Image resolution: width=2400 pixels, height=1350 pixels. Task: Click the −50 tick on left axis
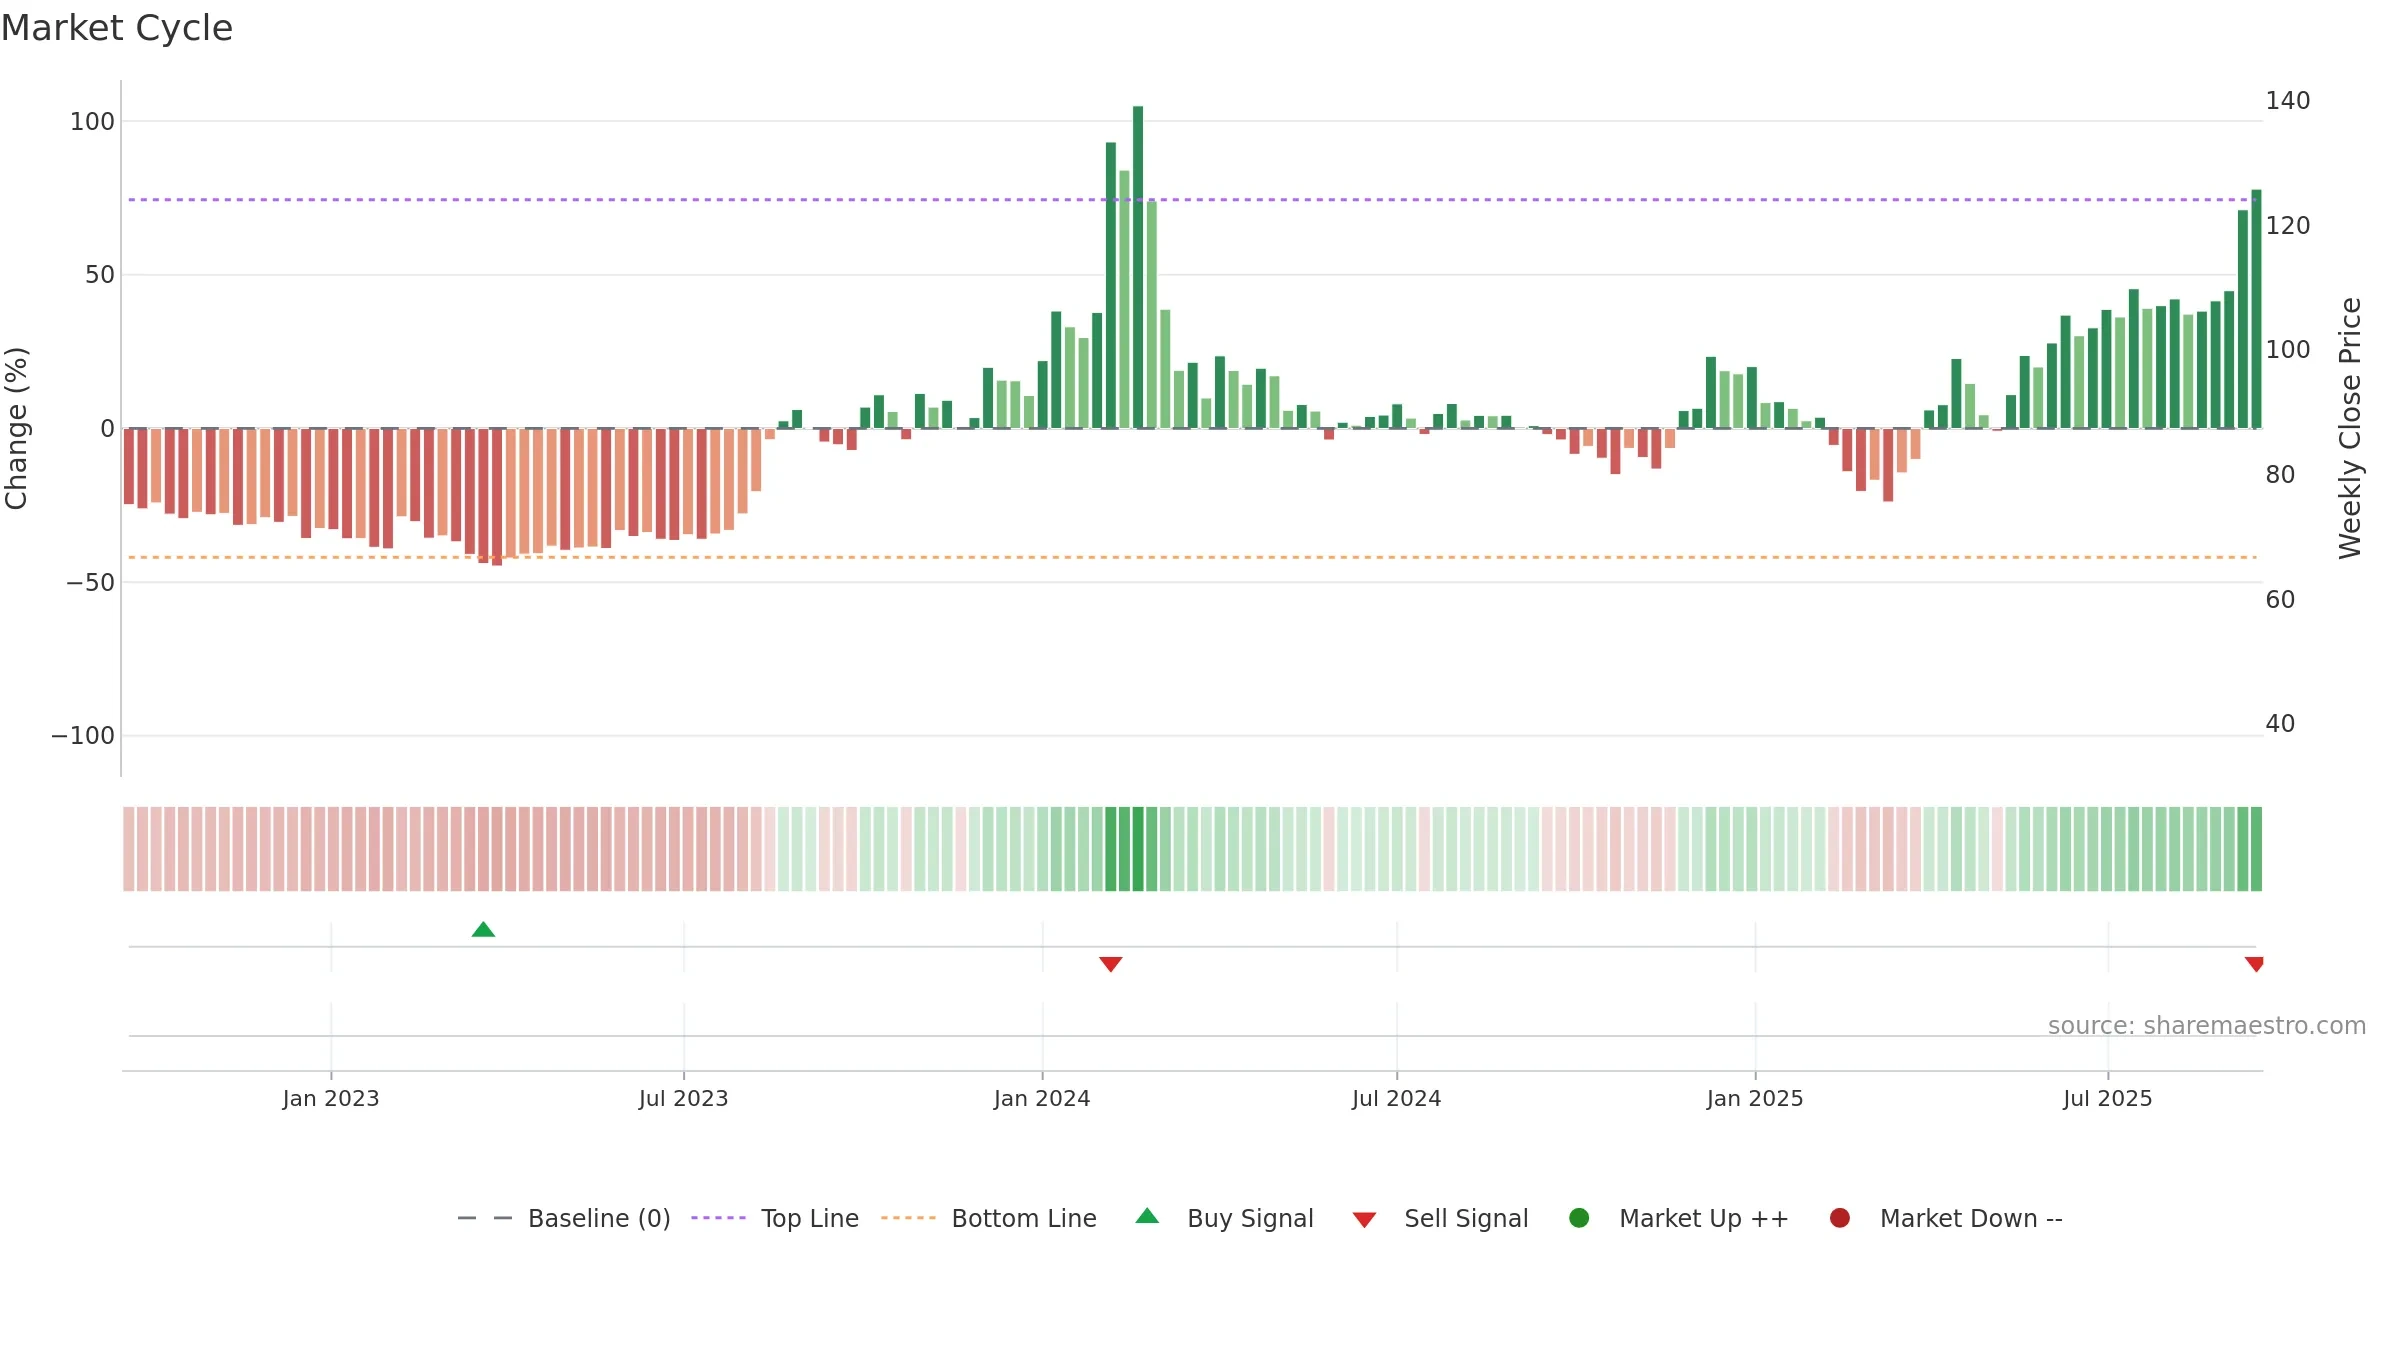[90, 583]
